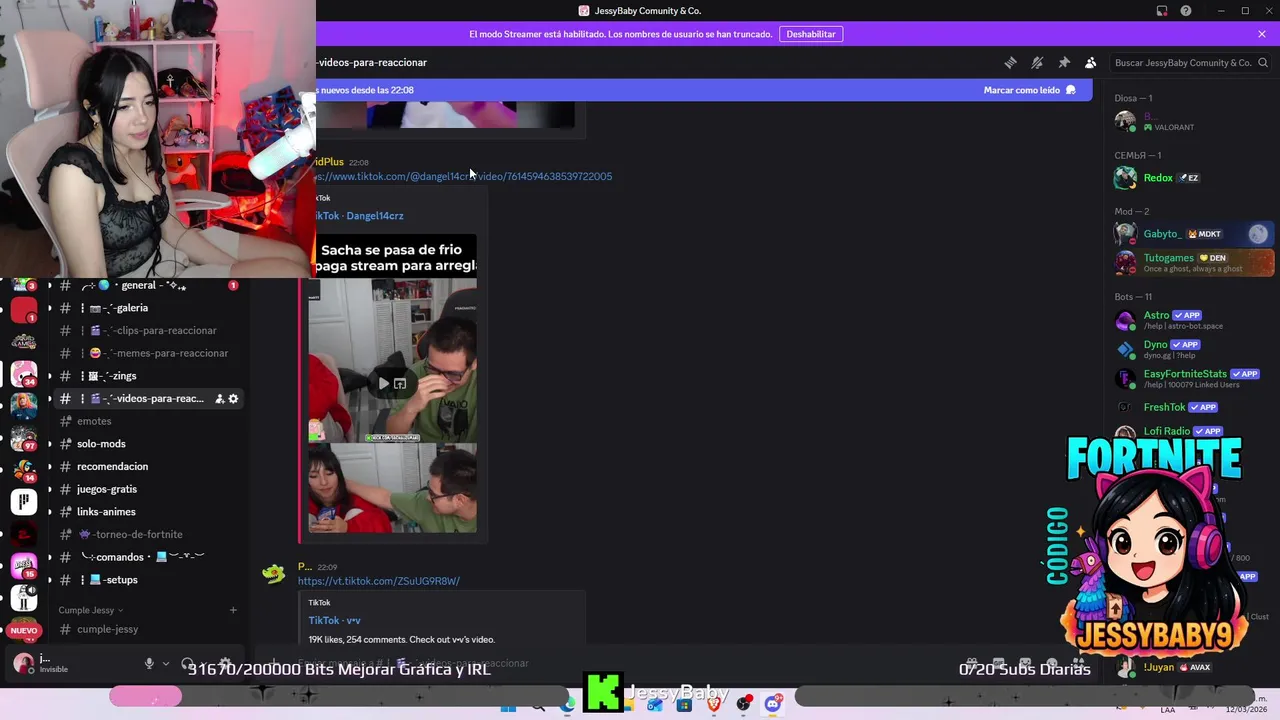Open the EasyFortniteStats bot profile
Viewport: 1280px width, 720px height.
[x=1193, y=378]
